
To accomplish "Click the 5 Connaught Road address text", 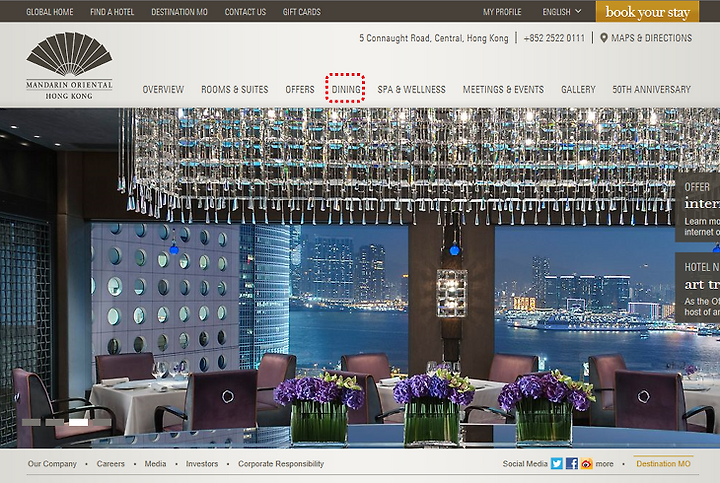I will click(x=434, y=38).
